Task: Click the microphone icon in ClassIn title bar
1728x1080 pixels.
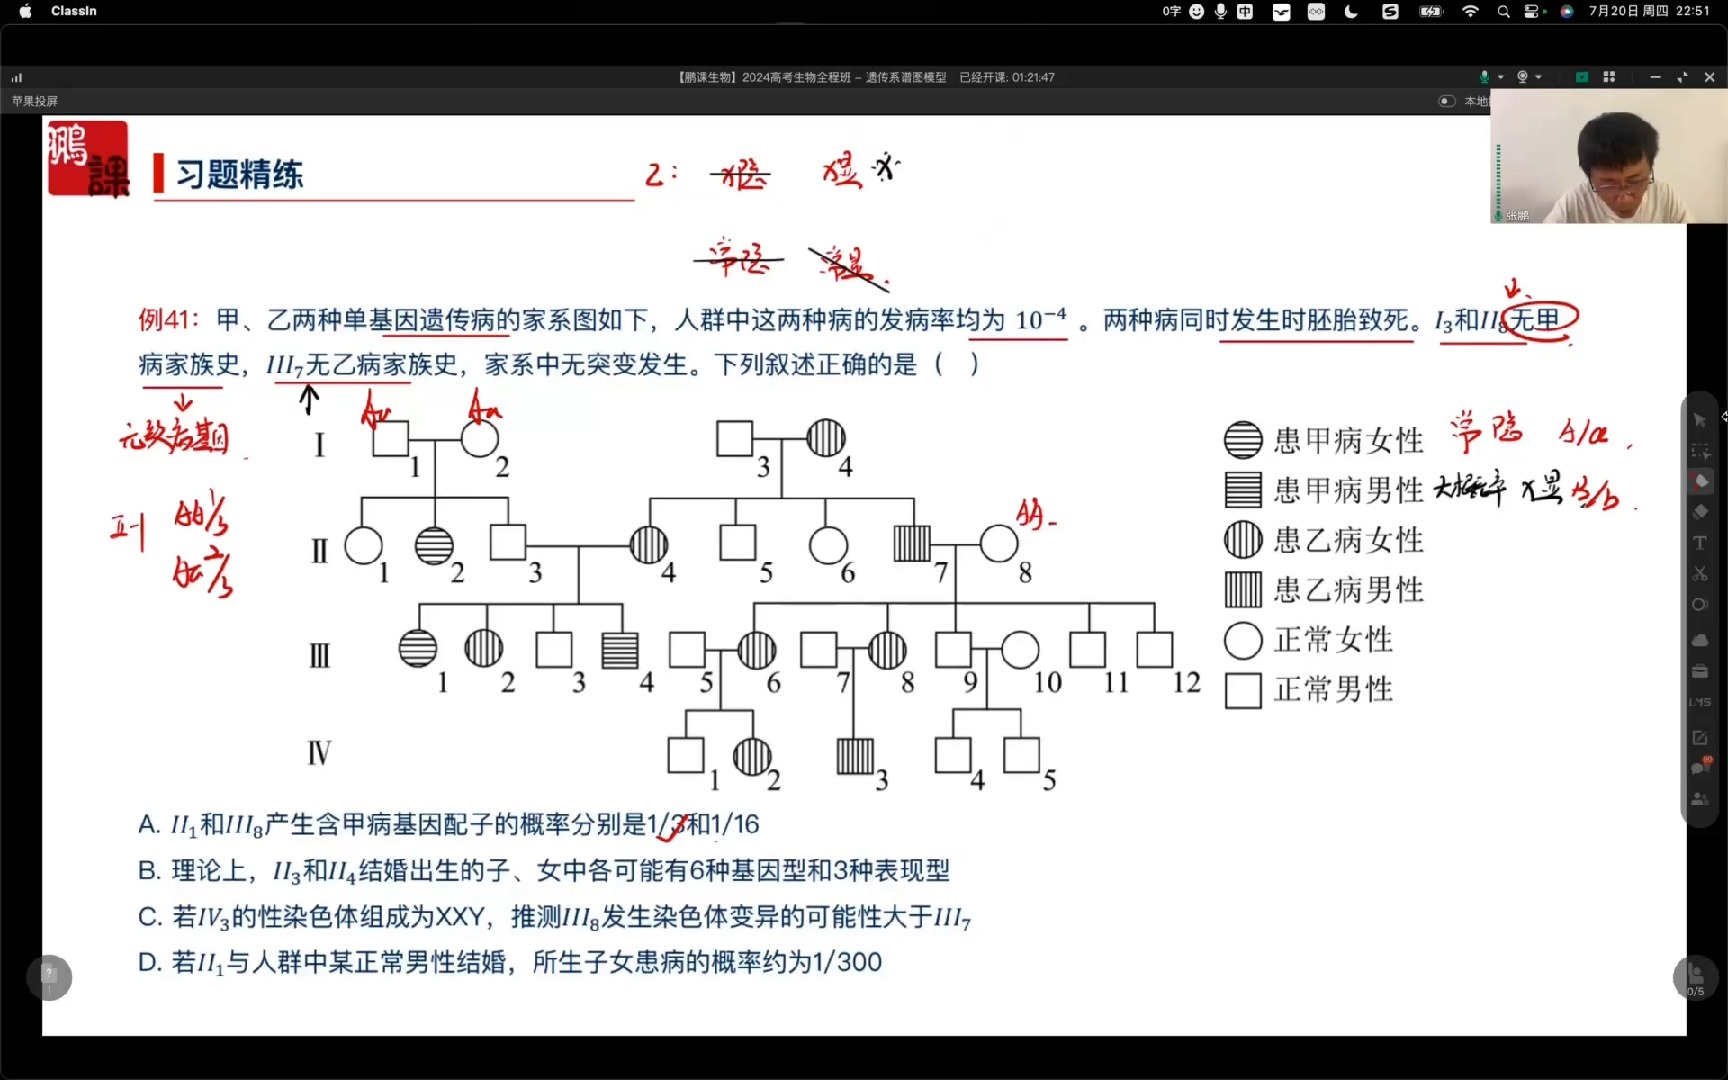Action: 1484,77
